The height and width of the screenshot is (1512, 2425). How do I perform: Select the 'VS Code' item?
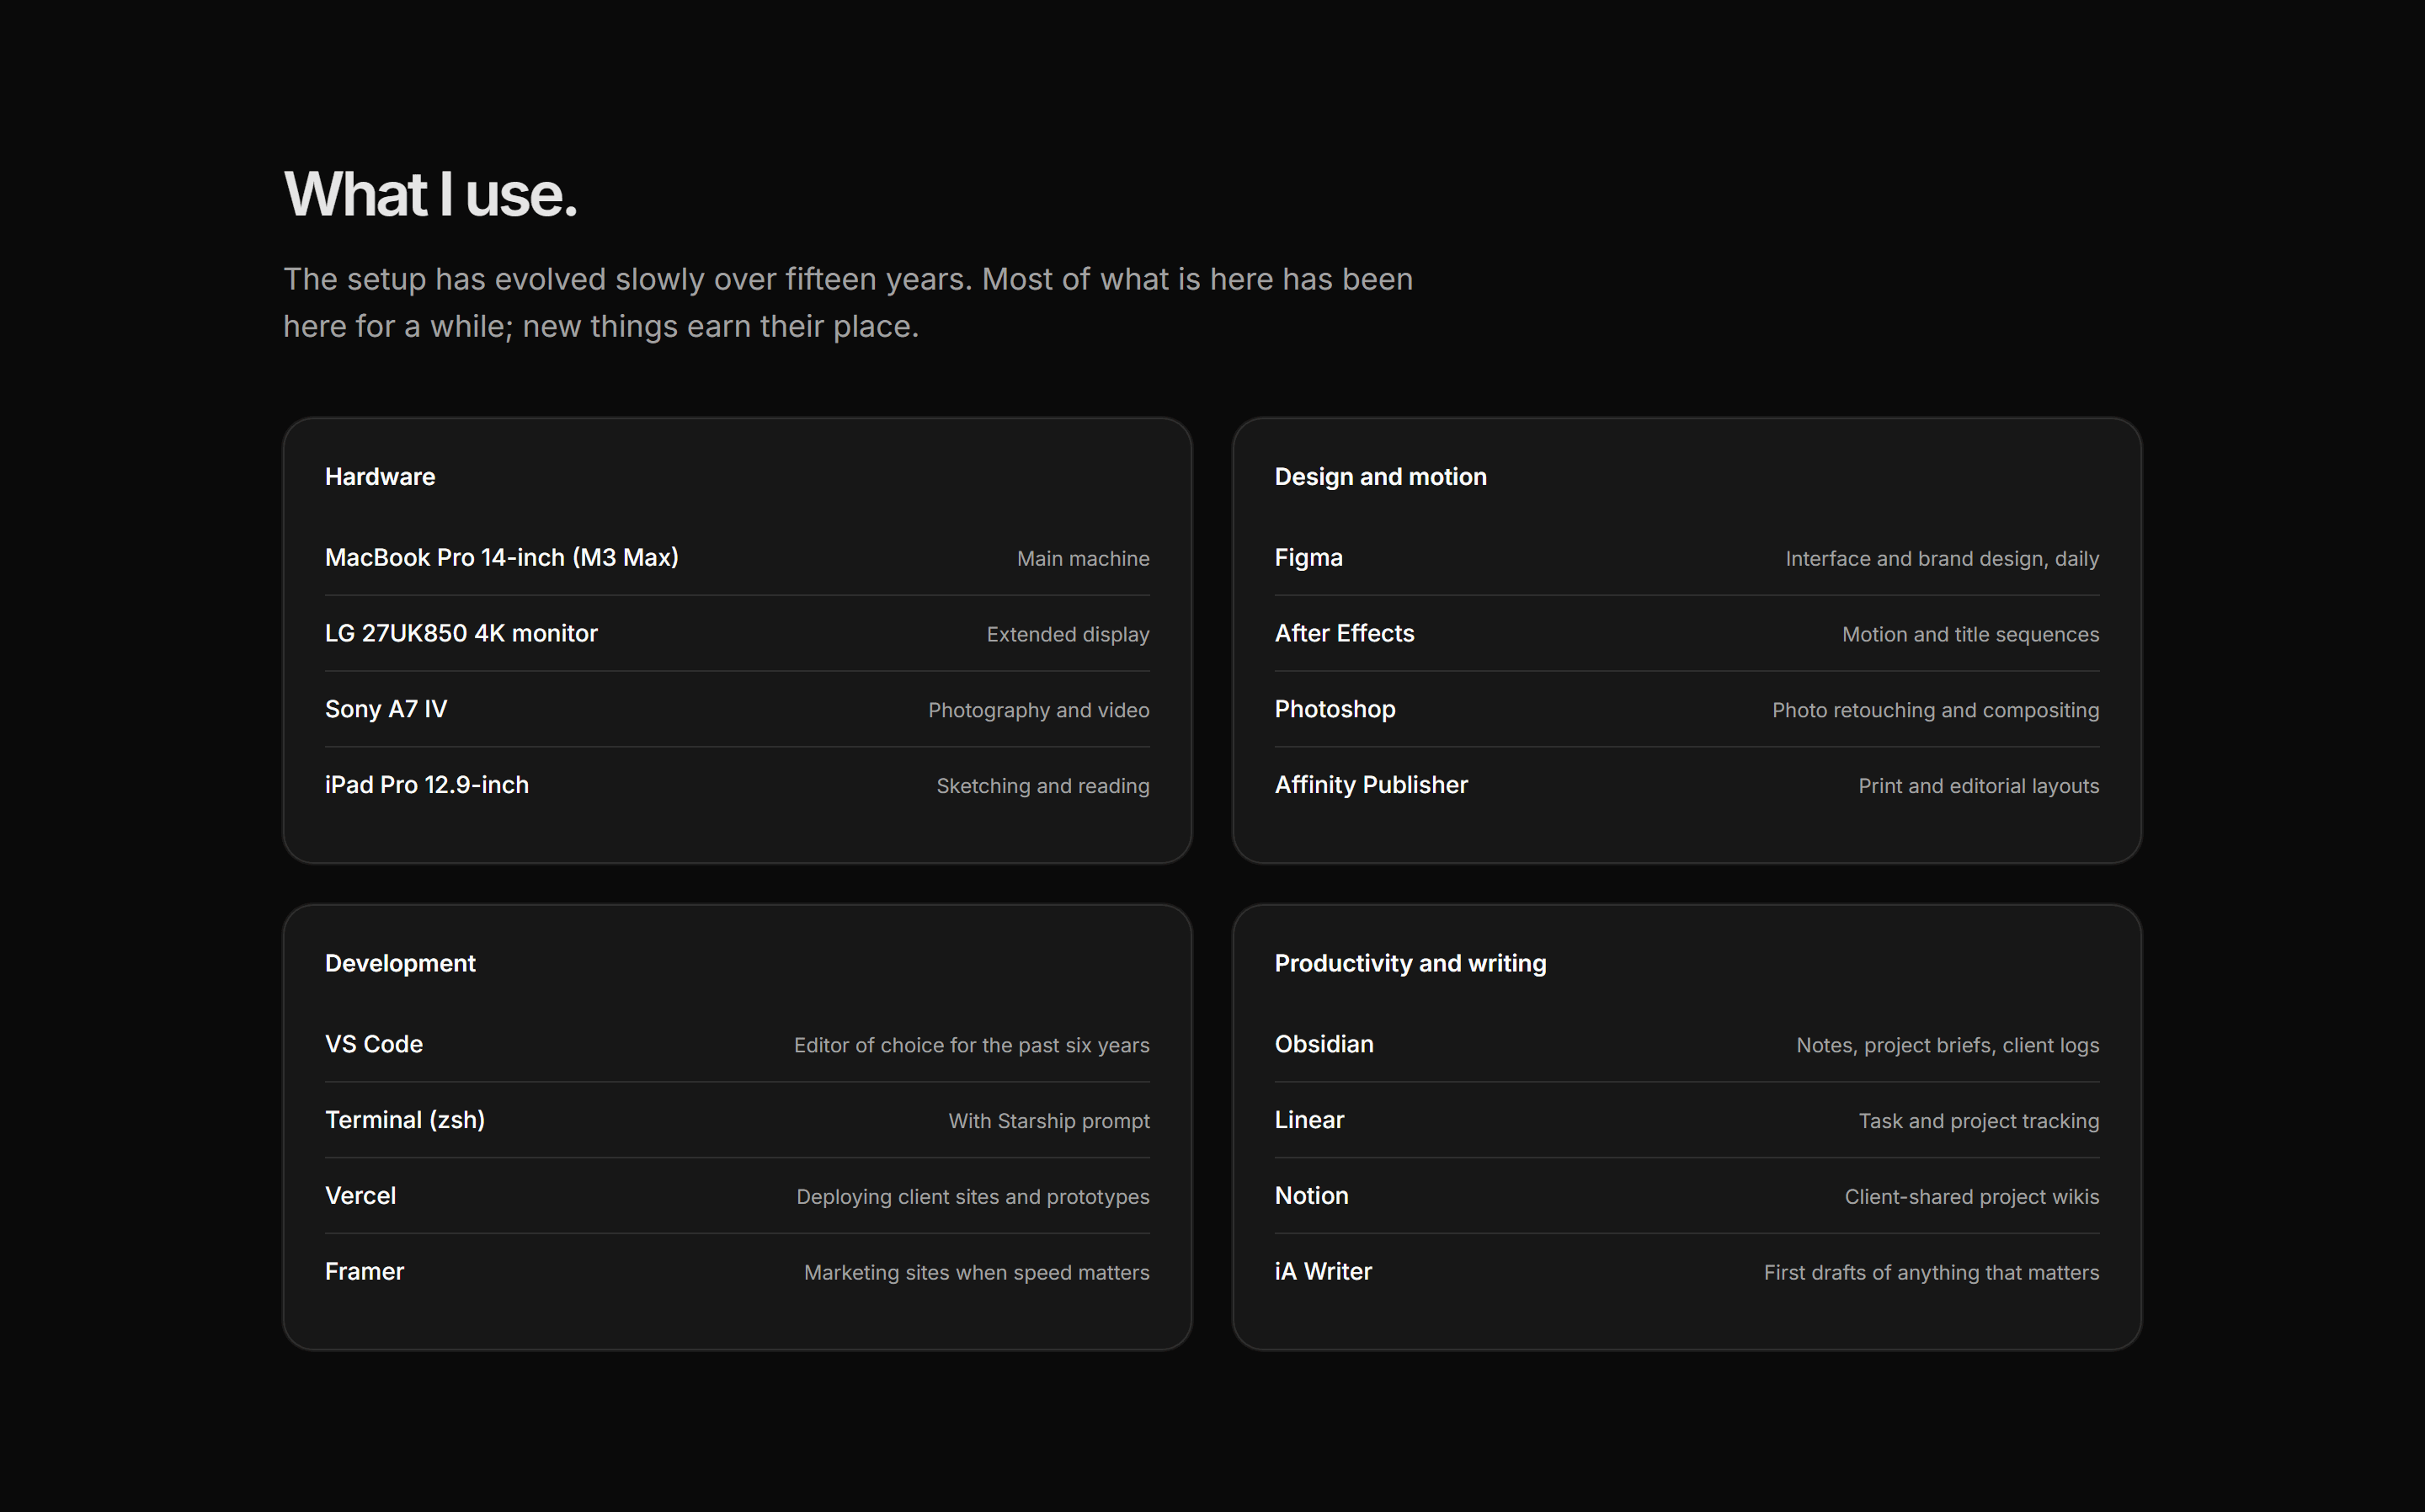374,1044
